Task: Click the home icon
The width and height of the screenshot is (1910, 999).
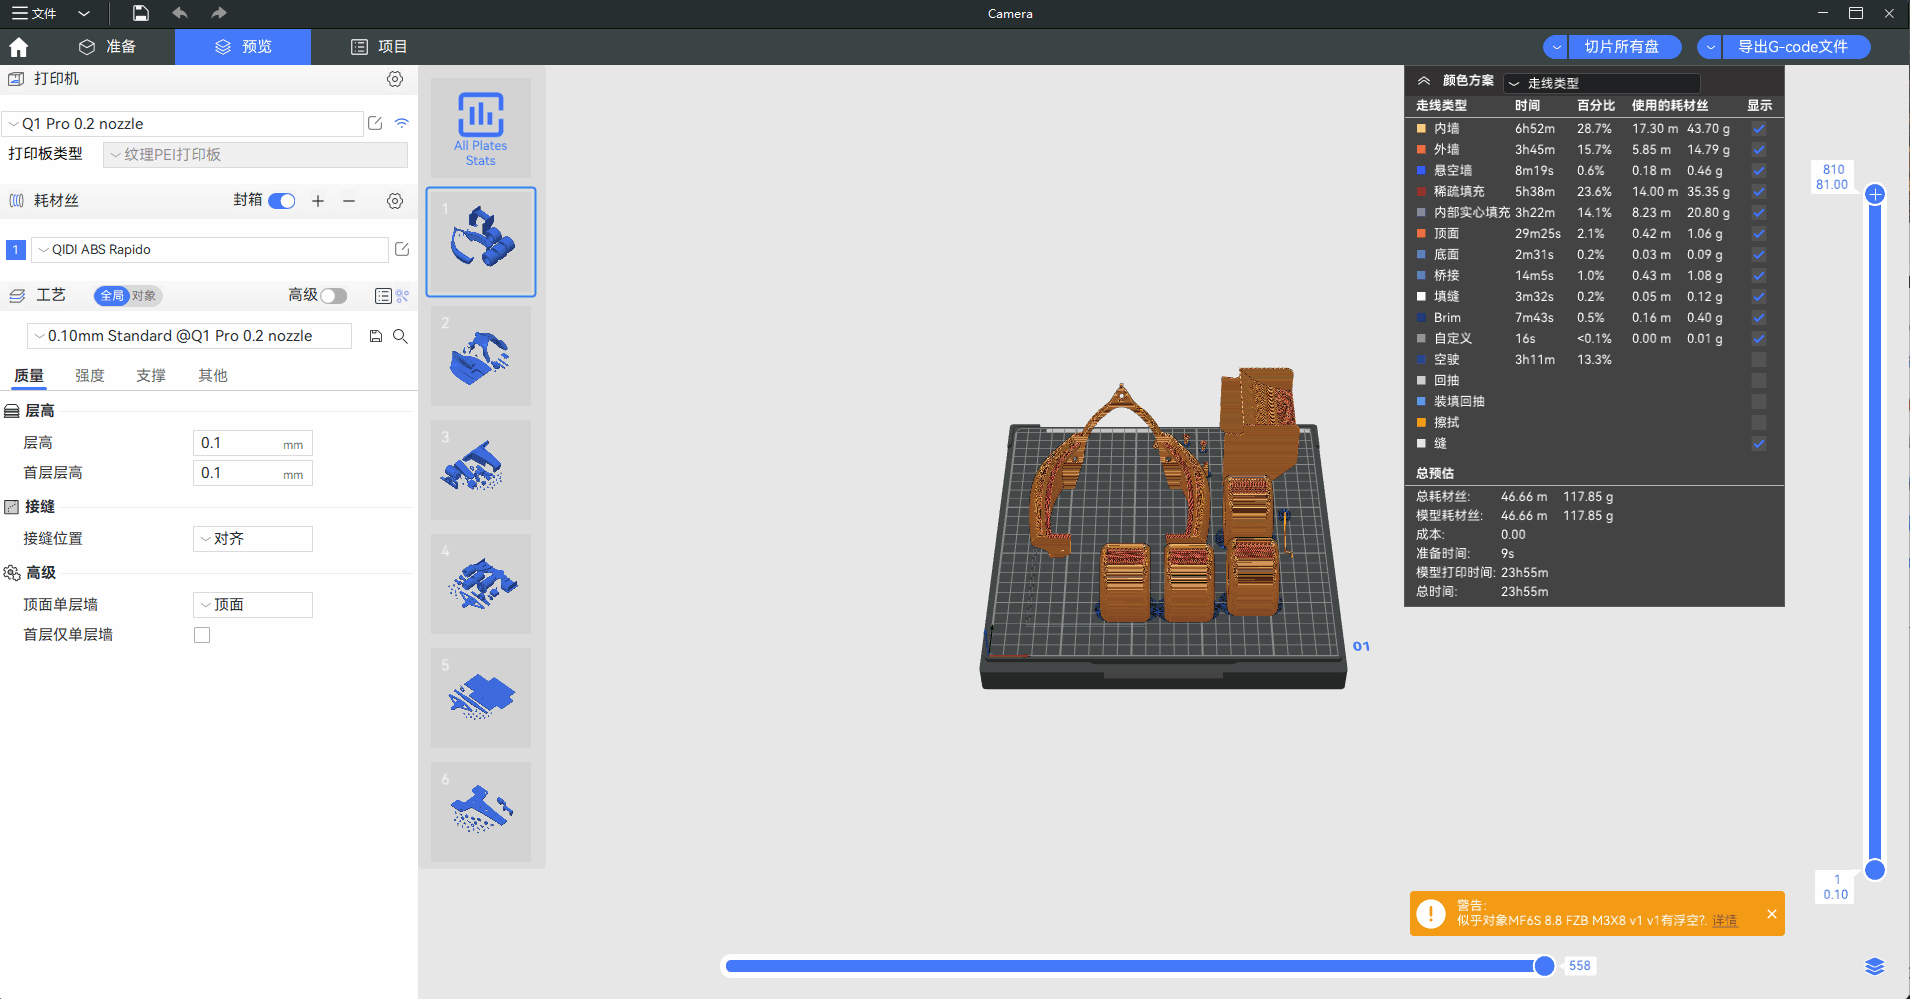Action: [x=19, y=47]
